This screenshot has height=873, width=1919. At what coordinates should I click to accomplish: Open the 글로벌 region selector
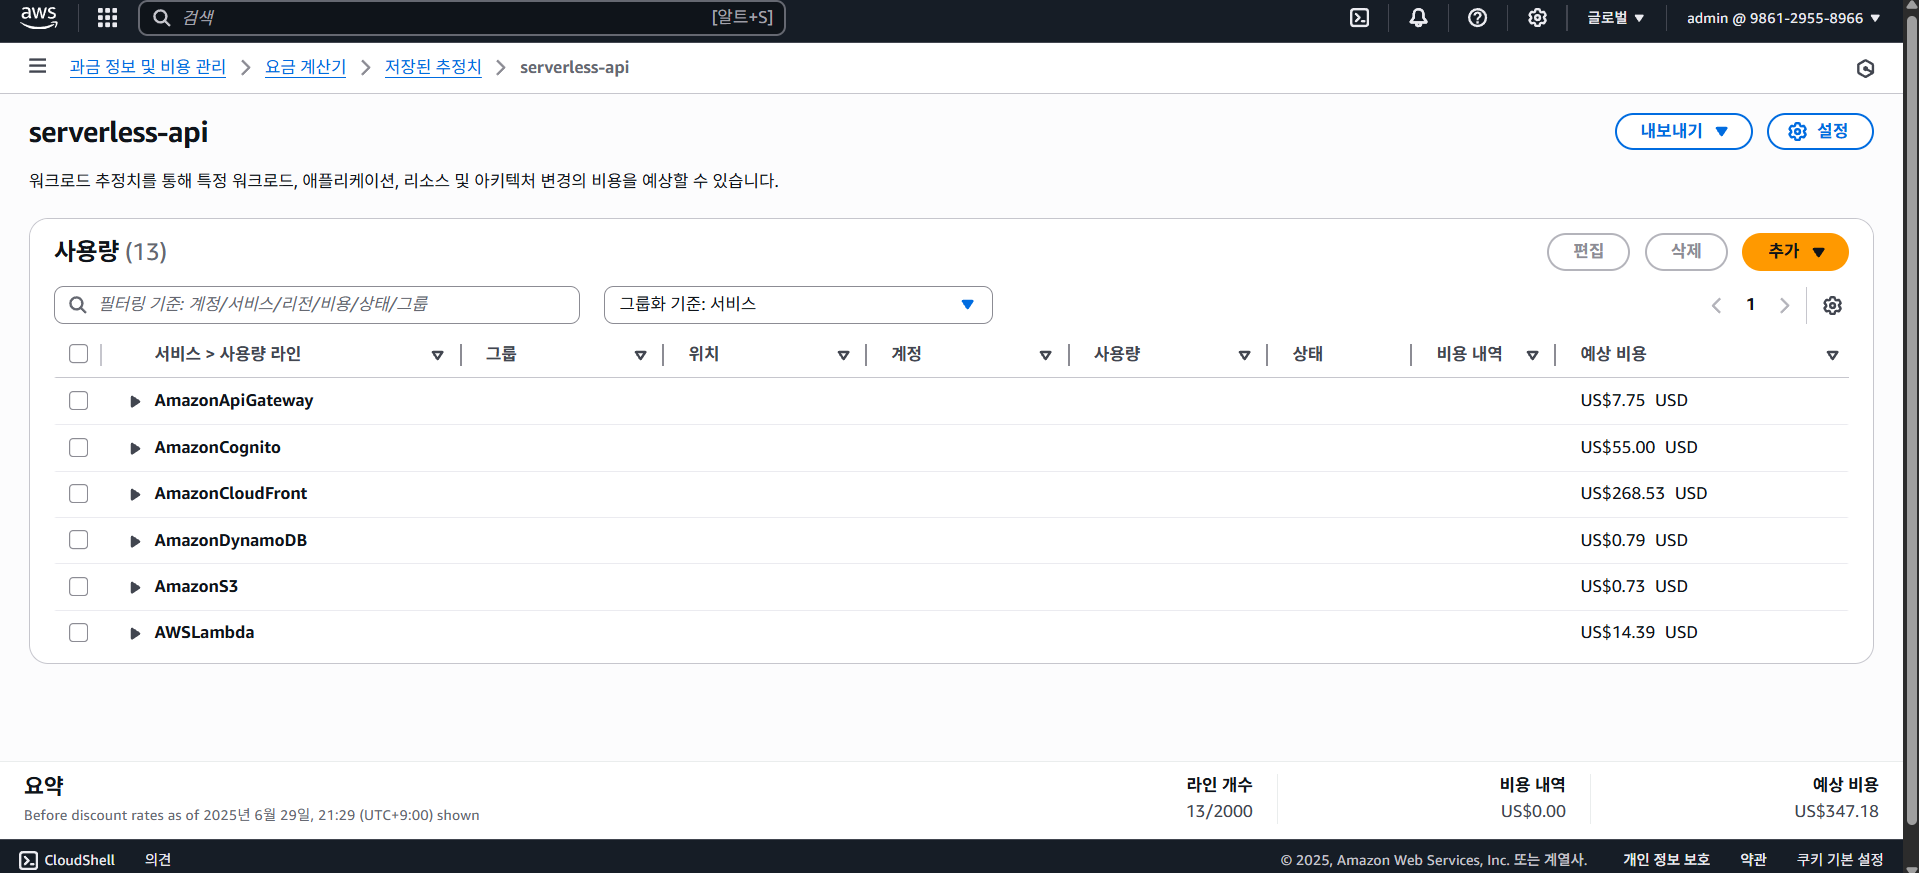pyautogui.click(x=1615, y=18)
